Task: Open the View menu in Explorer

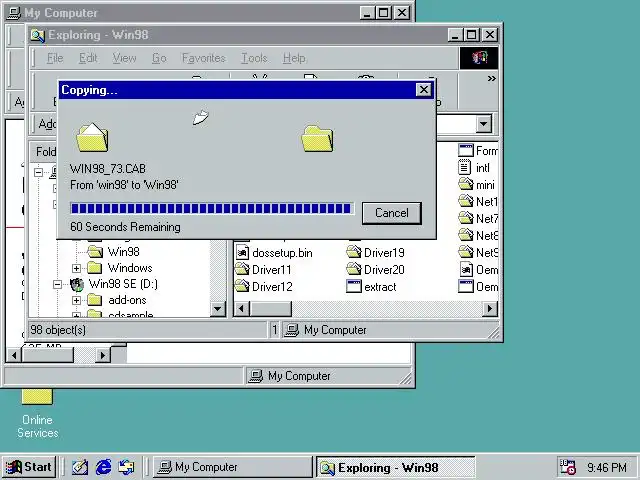Action: click(x=124, y=58)
